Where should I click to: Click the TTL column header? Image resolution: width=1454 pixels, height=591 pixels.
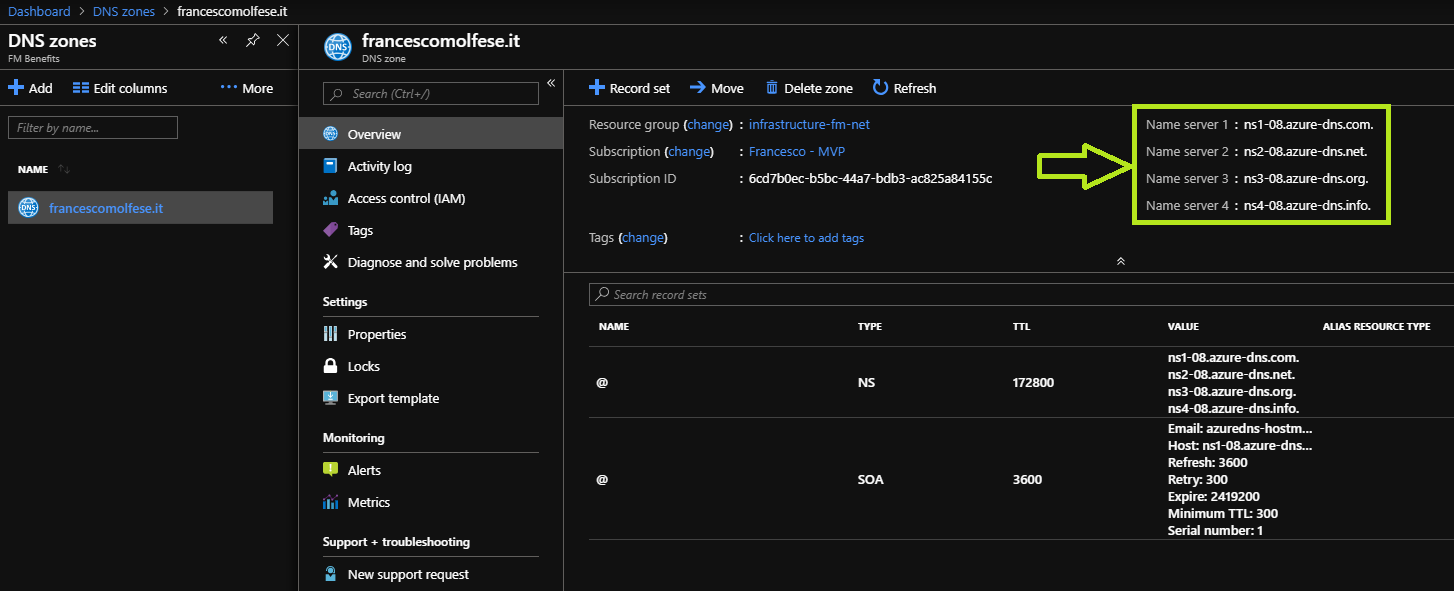(x=1021, y=327)
